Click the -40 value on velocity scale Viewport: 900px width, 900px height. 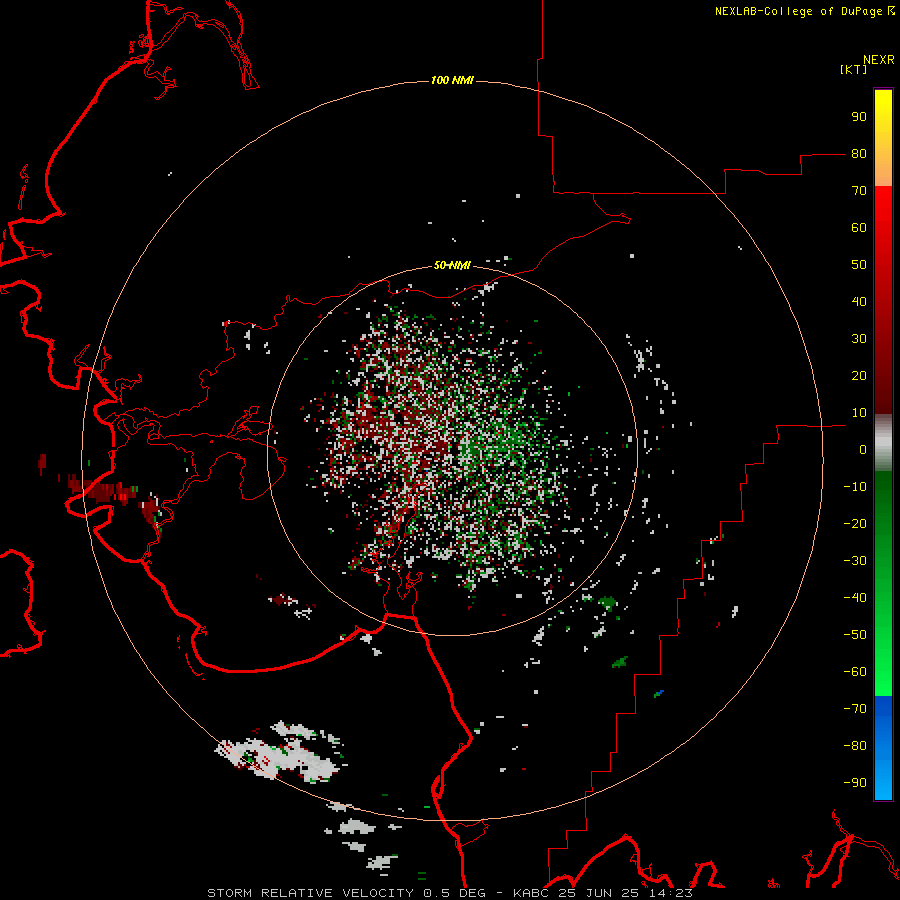pos(855,598)
